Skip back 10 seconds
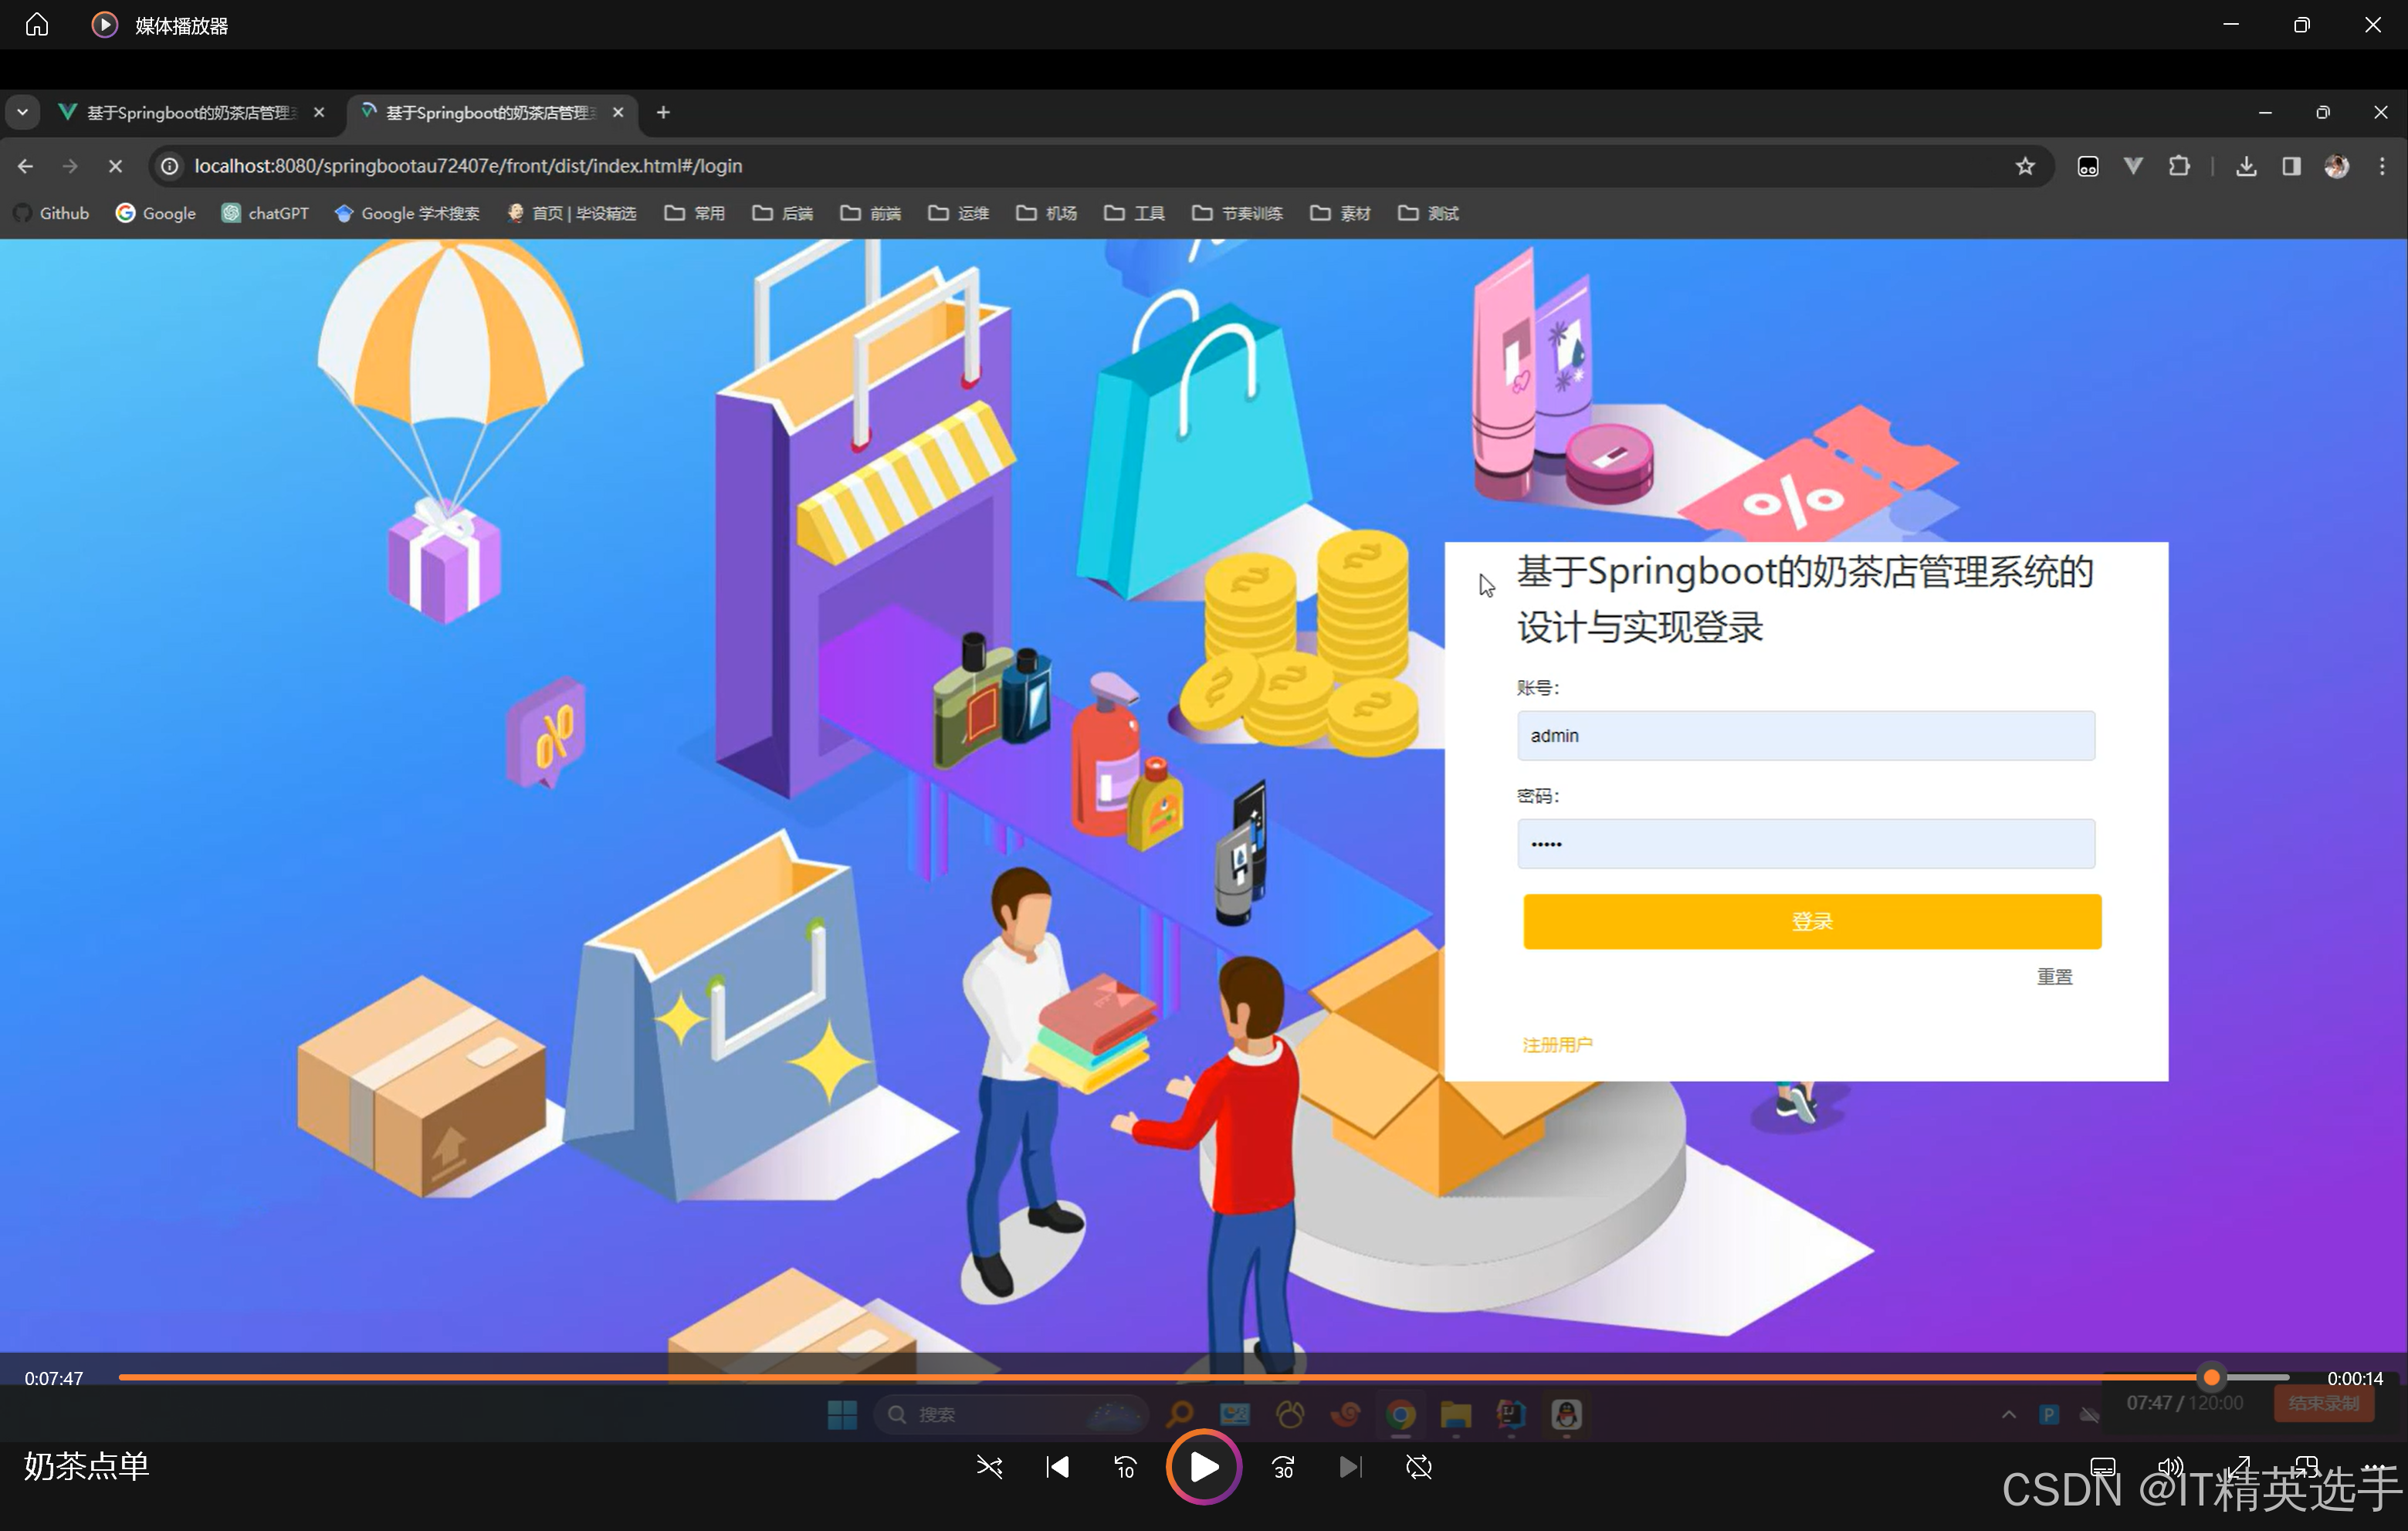This screenshot has width=2408, height=1531. 1125,1467
